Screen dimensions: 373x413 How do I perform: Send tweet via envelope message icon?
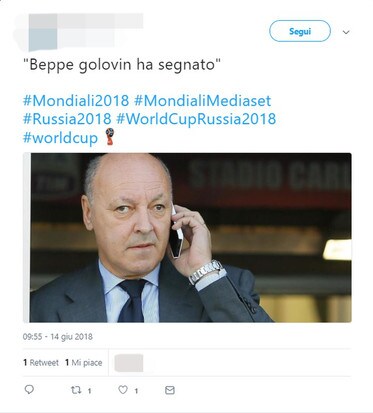click(x=170, y=390)
